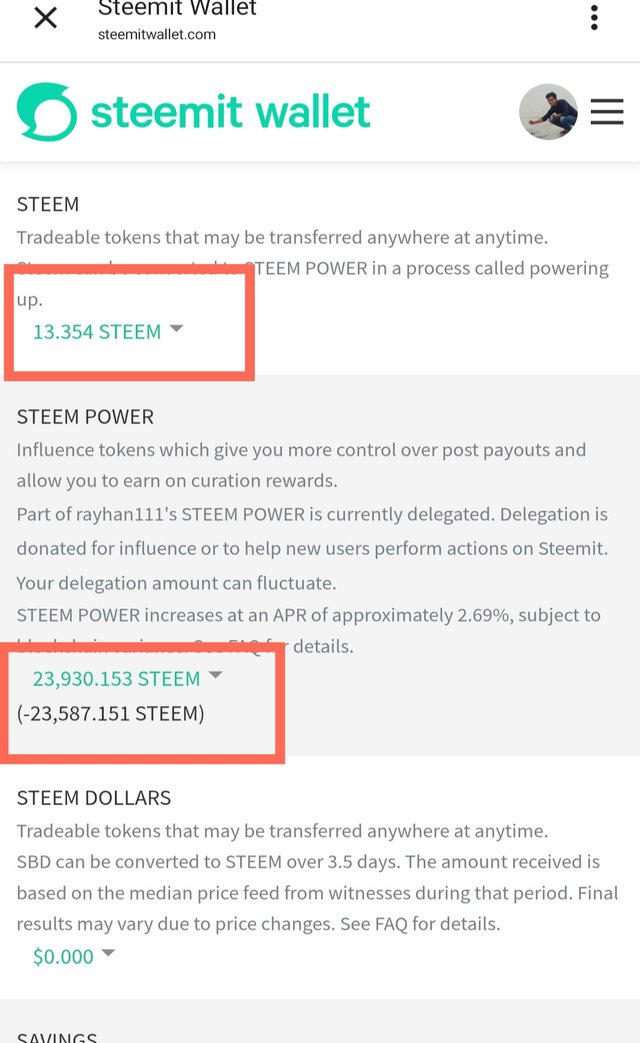Viewport: 640px width, 1043px height.
Task: Click the SAVINGS section heading
Action: tap(57, 1037)
